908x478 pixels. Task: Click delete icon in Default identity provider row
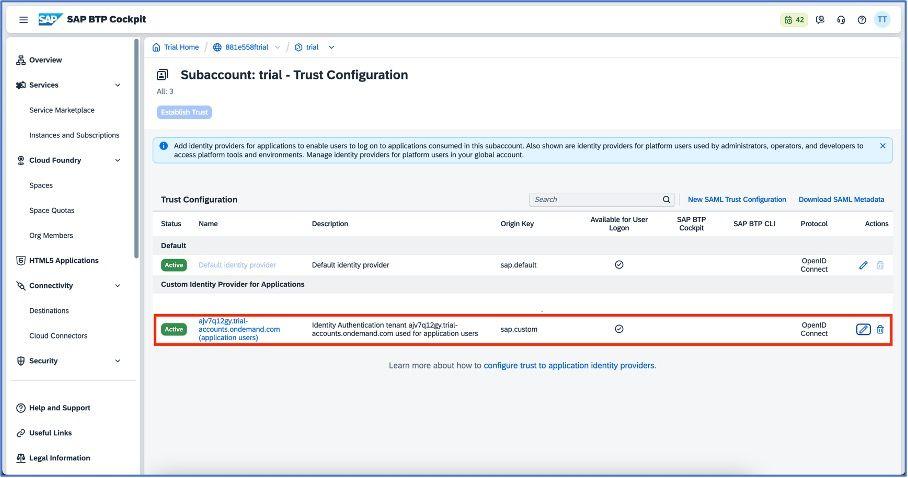pyautogui.click(x=880, y=265)
